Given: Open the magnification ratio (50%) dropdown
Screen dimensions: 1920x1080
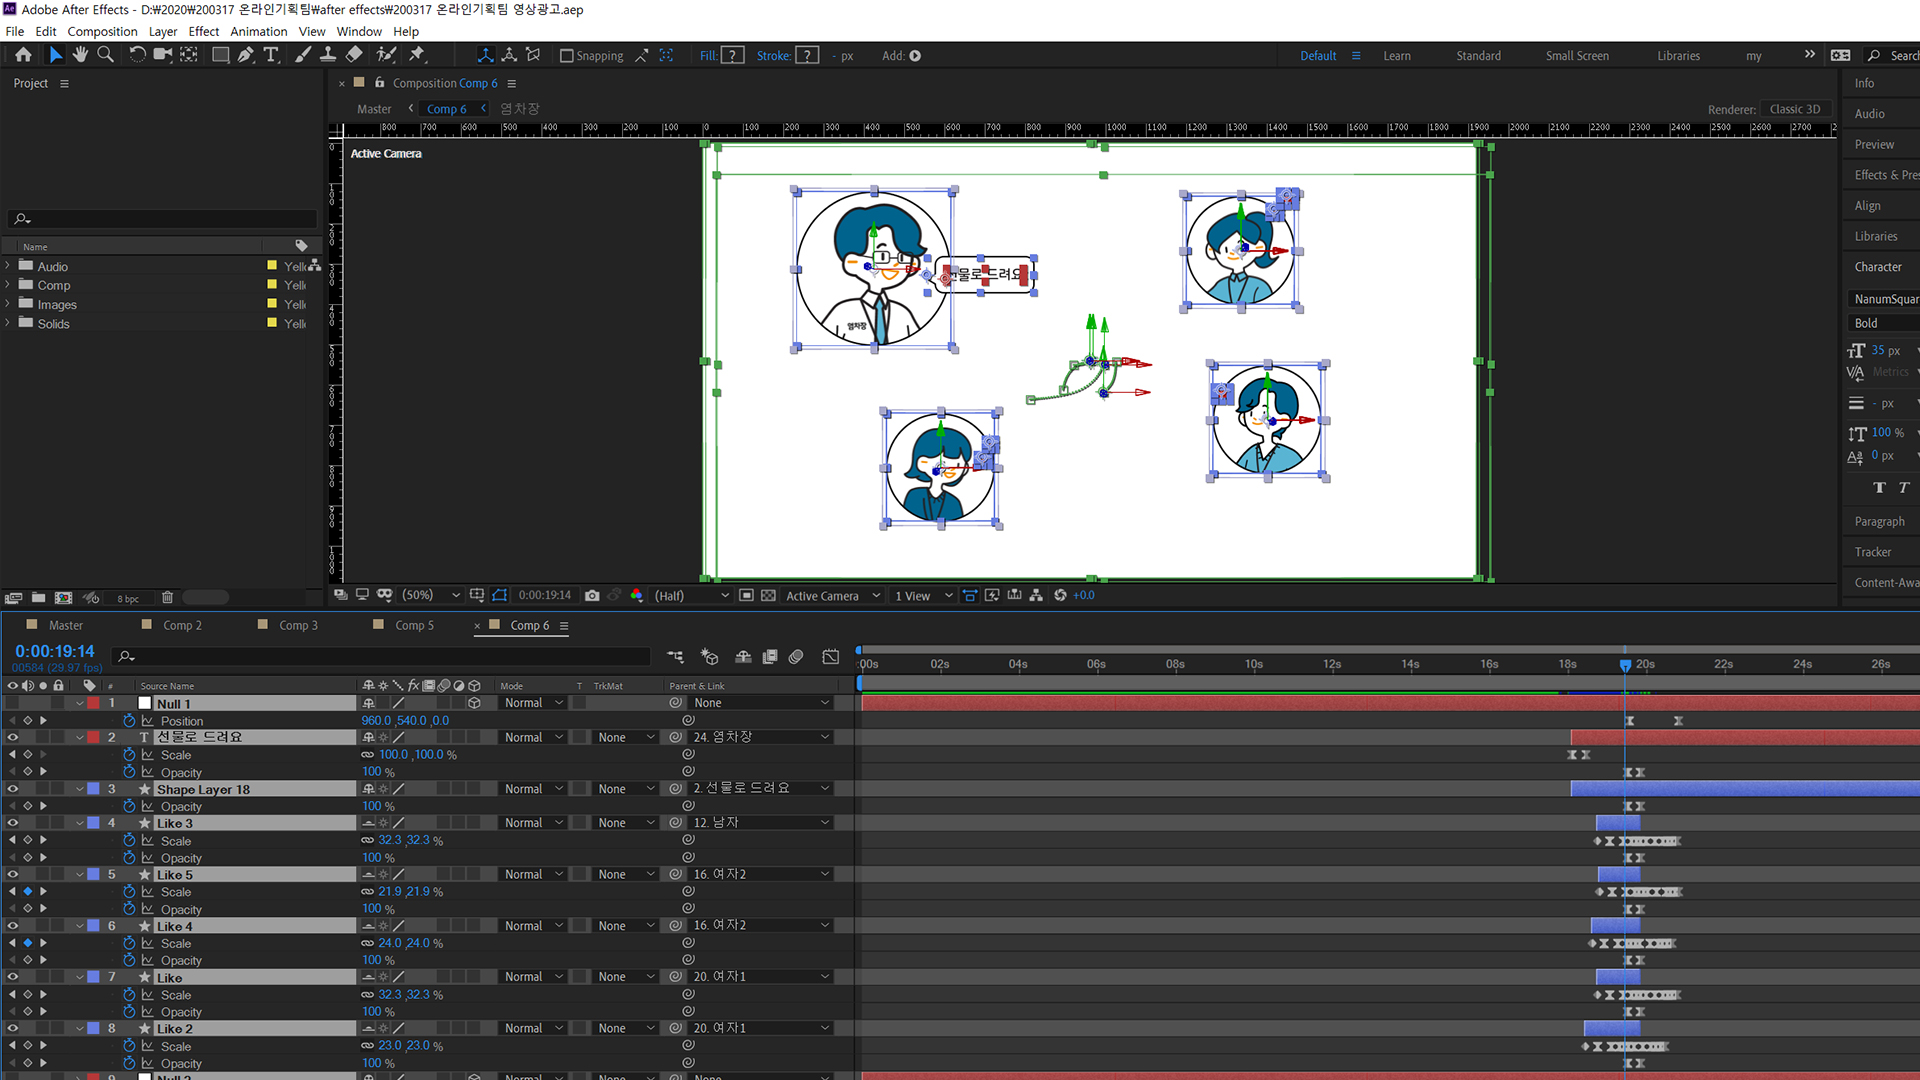Looking at the screenshot, I should [x=430, y=596].
